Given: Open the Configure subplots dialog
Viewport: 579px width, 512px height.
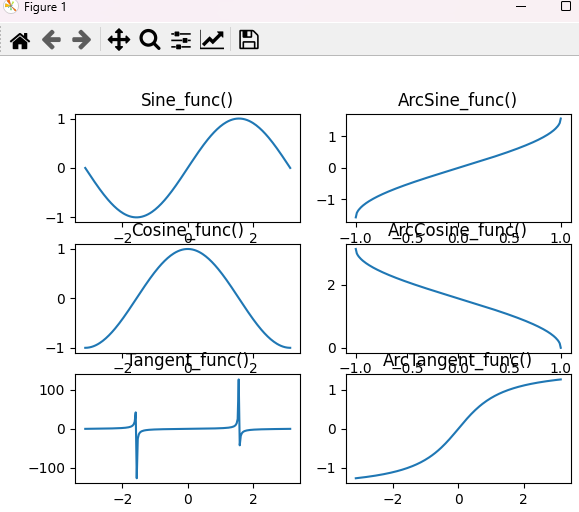Looking at the screenshot, I should coord(181,40).
